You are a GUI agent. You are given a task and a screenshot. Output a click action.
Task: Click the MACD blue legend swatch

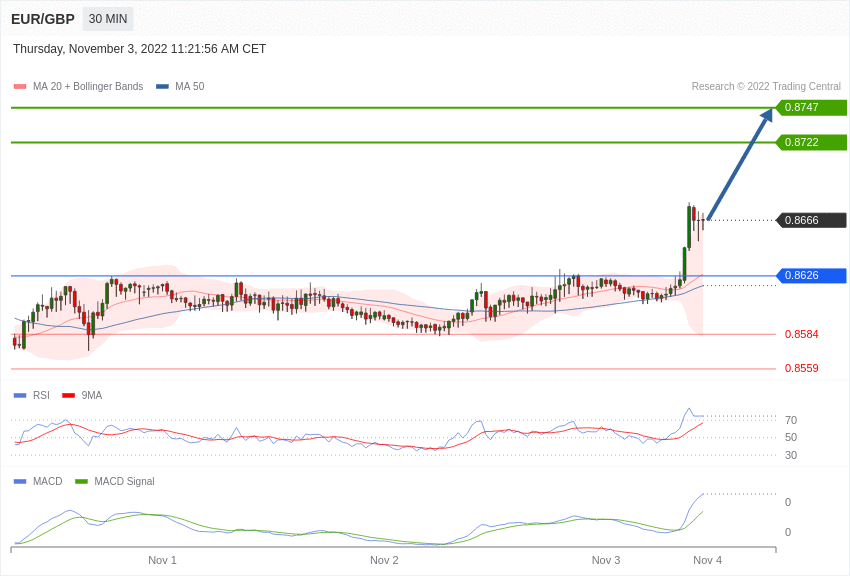20,482
